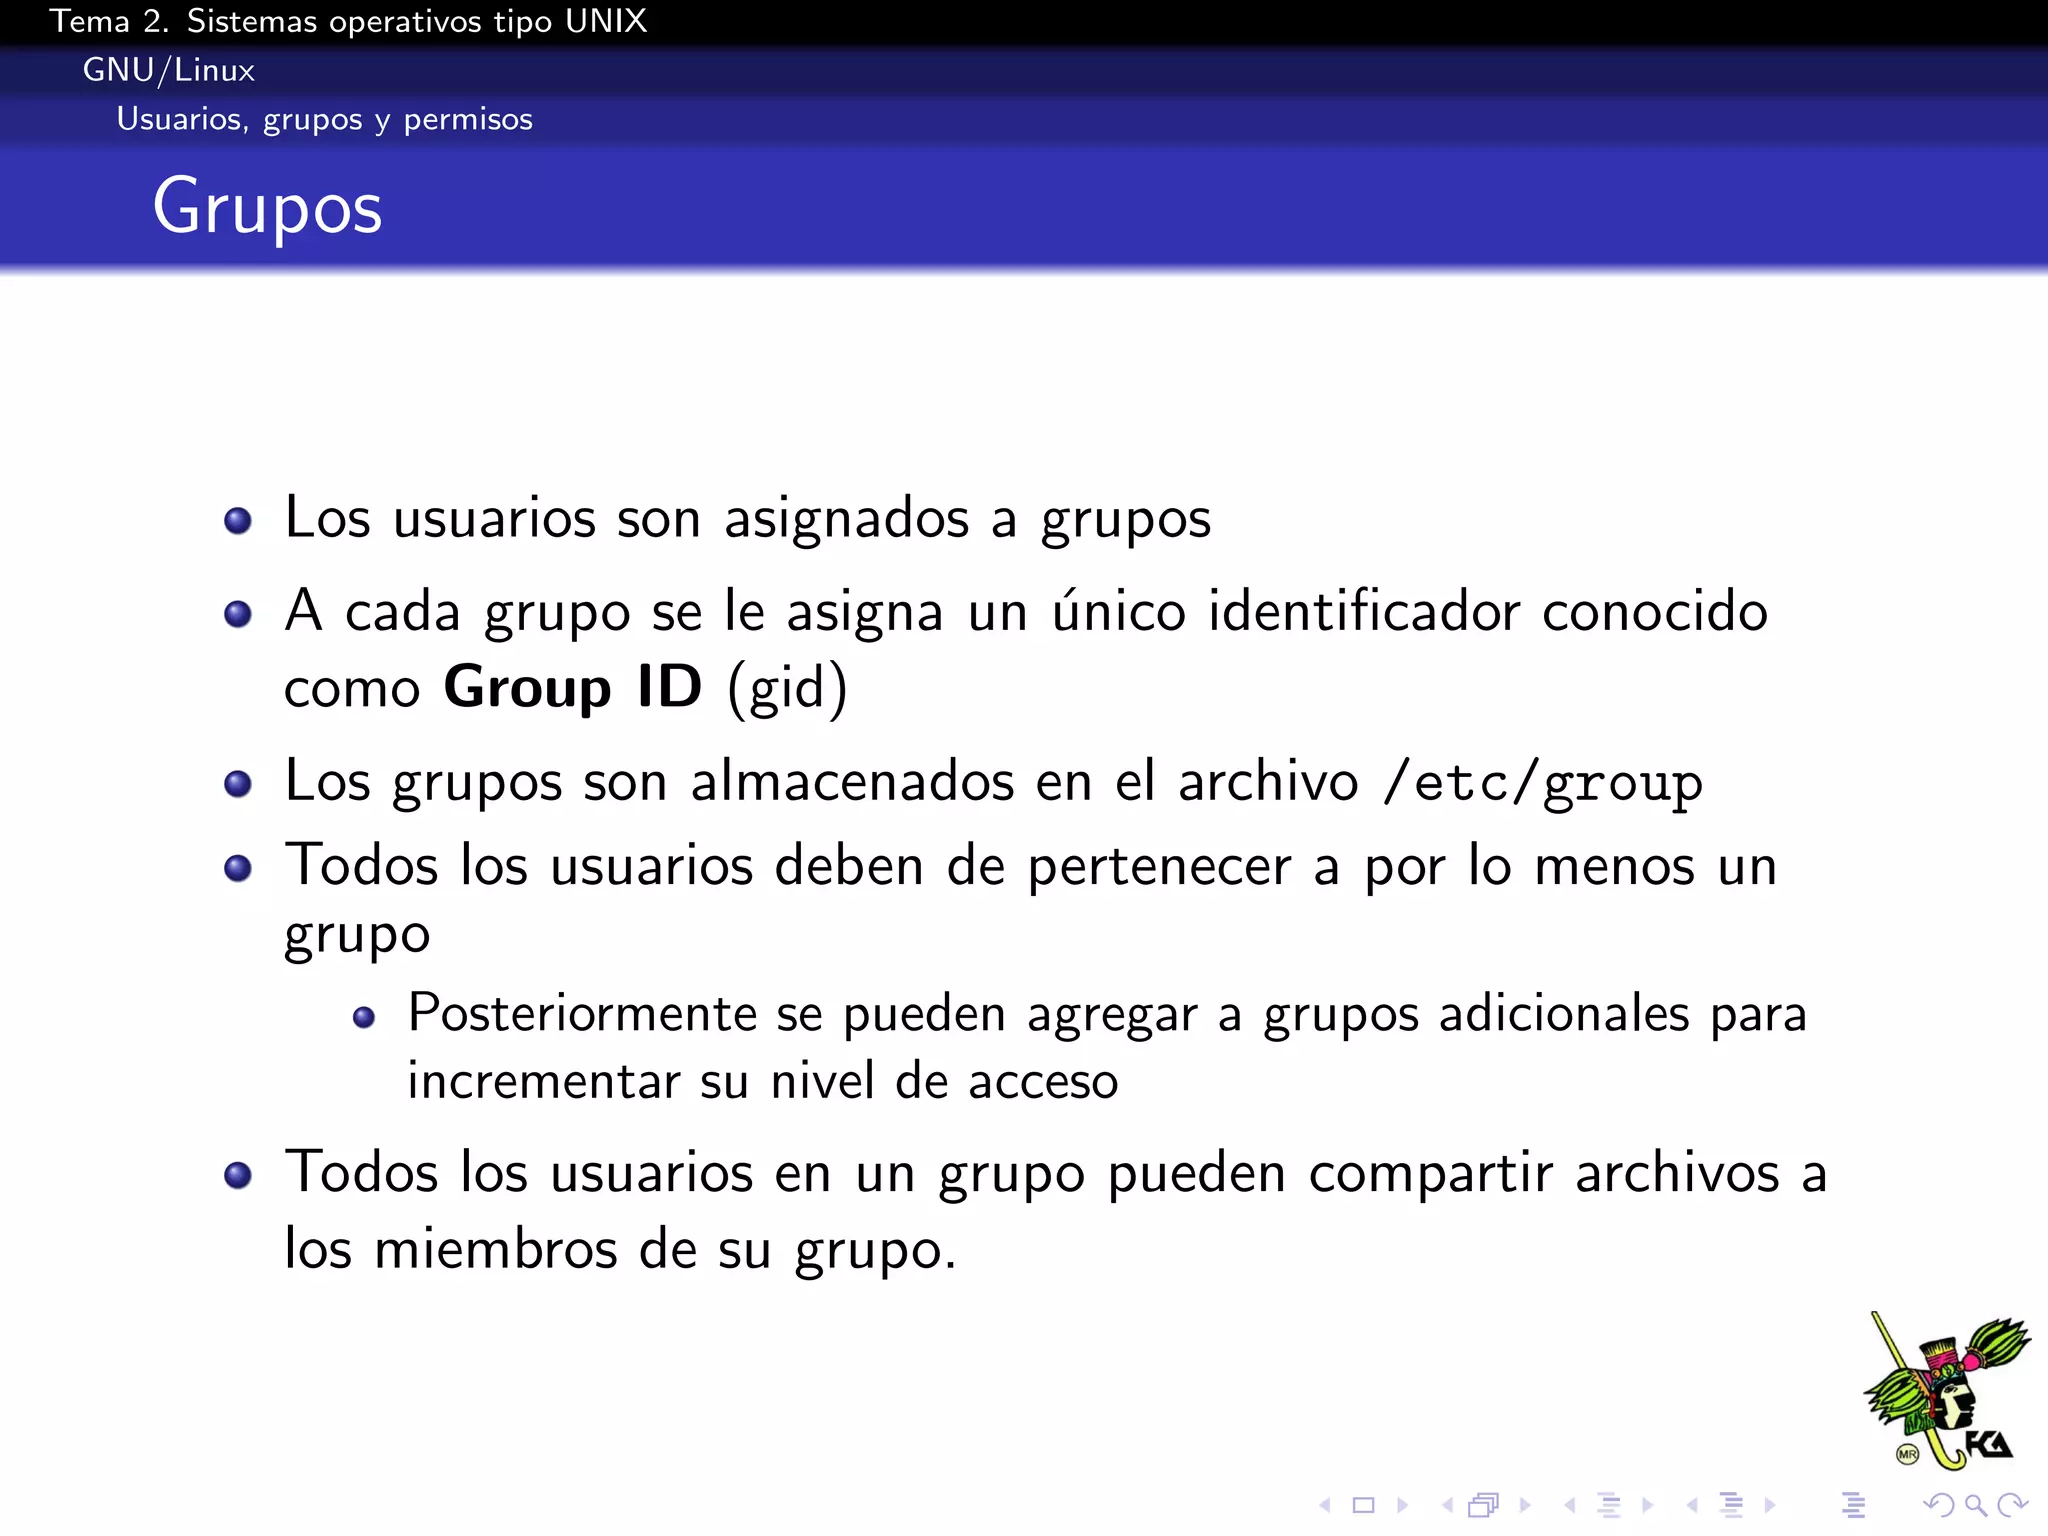
Task: Jump to next section arrow
Action: (1770, 1505)
